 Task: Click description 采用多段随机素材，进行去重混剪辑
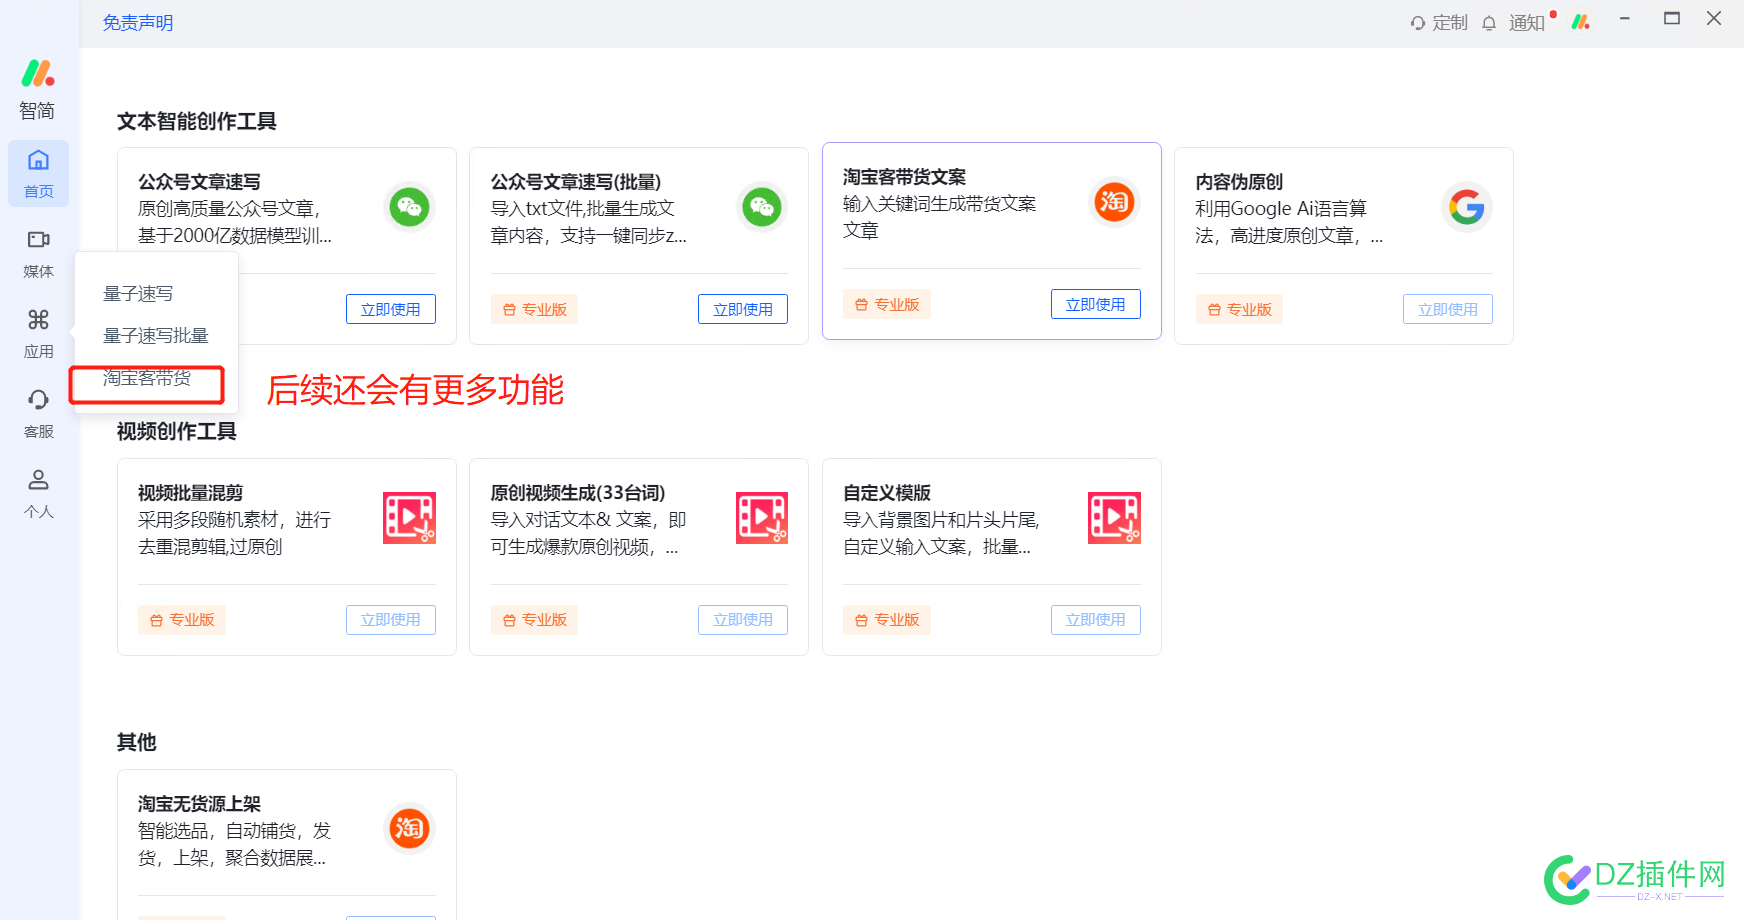235,533
